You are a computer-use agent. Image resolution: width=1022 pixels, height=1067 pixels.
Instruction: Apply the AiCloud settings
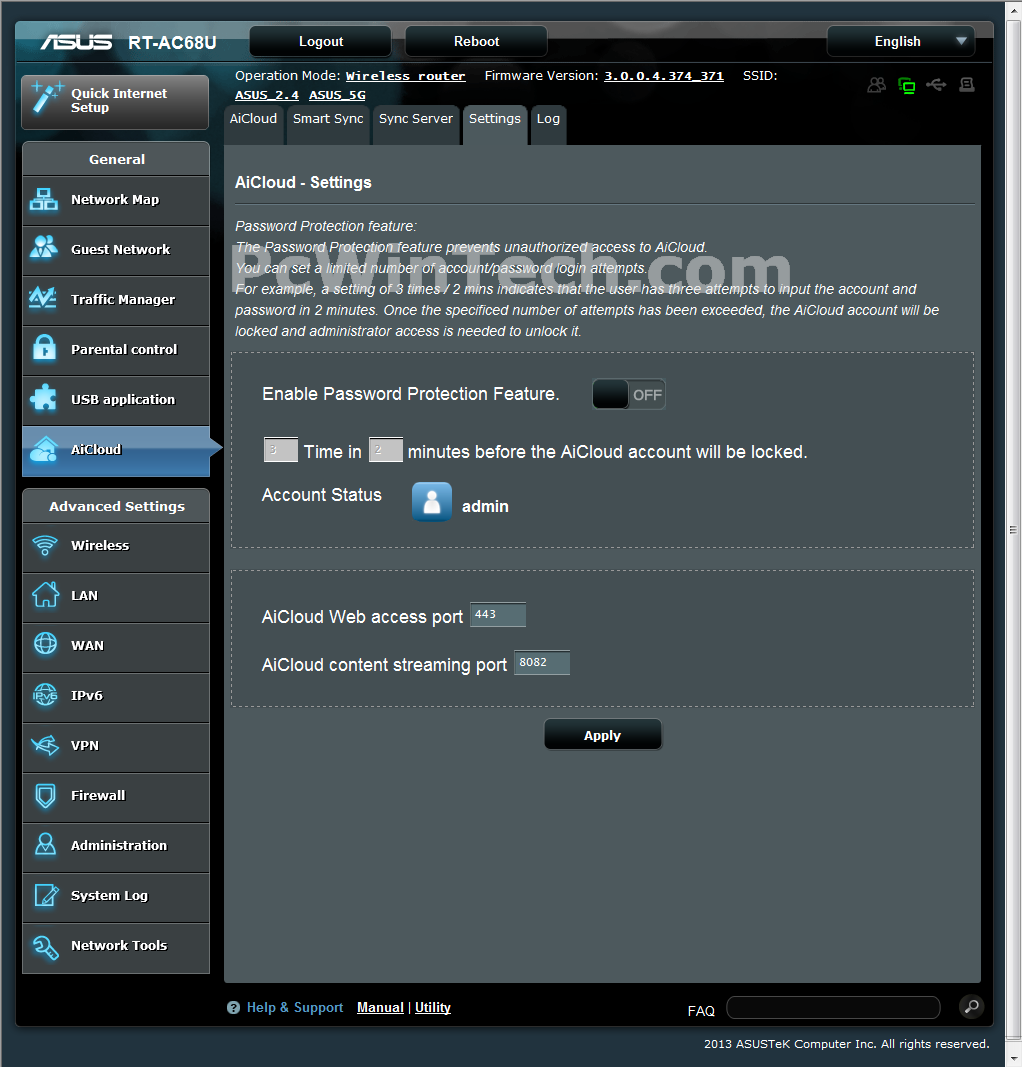[602, 735]
